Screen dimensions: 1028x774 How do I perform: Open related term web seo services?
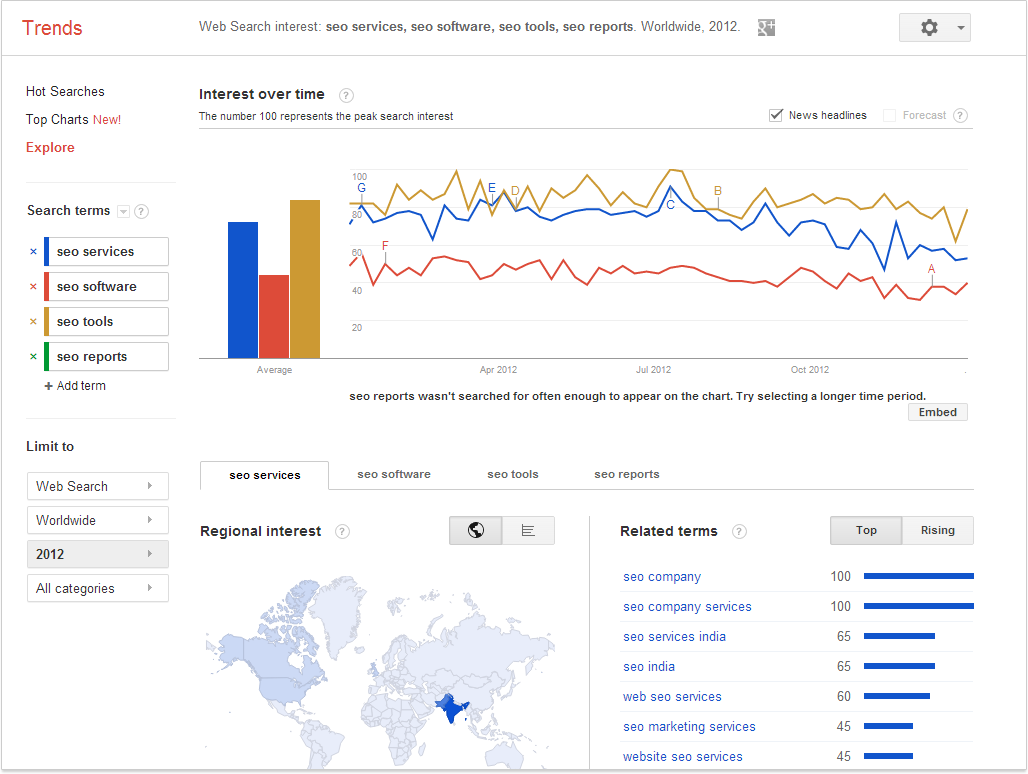click(x=672, y=697)
